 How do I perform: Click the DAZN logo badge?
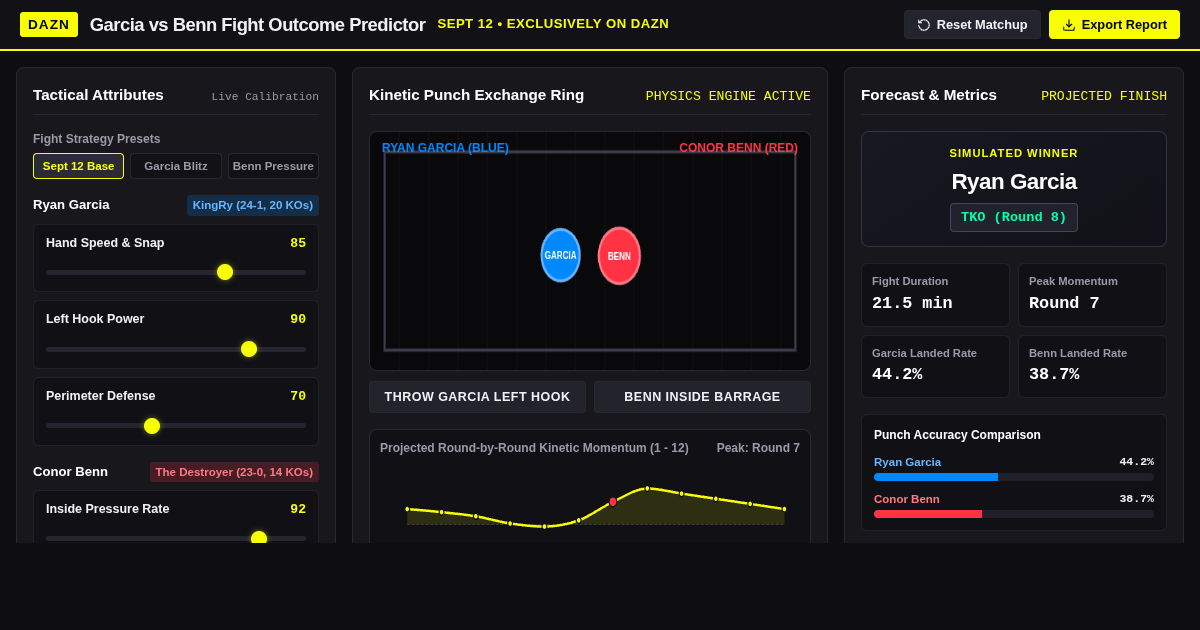tap(49, 24)
